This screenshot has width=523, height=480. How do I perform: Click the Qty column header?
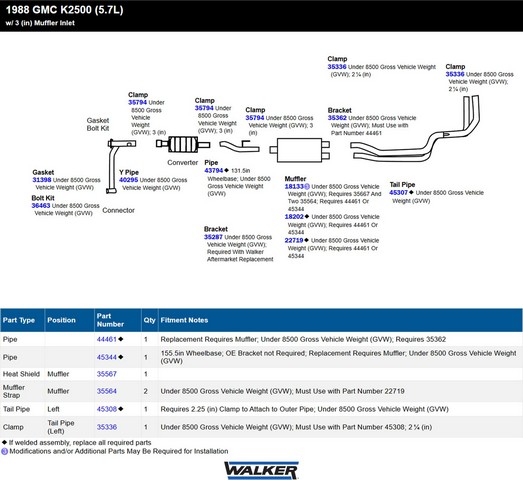click(x=149, y=320)
